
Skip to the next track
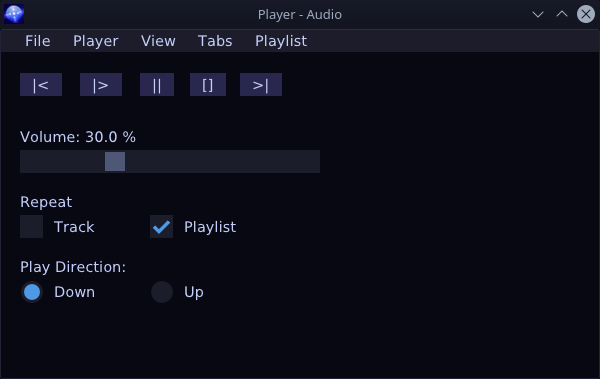tap(261, 85)
